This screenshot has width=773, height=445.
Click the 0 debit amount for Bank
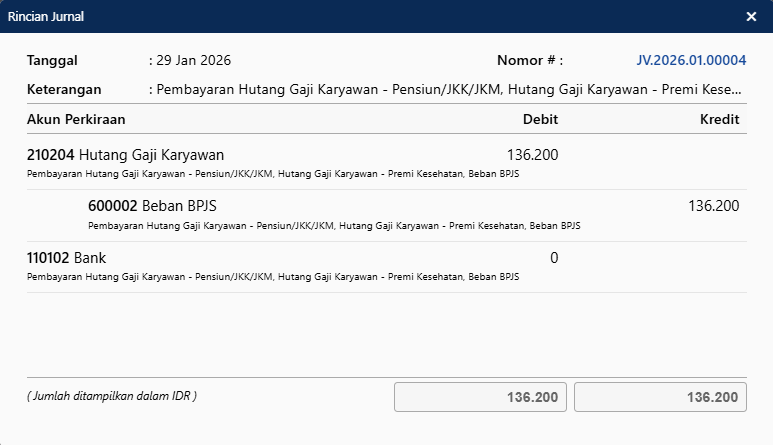tap(553, 258)
